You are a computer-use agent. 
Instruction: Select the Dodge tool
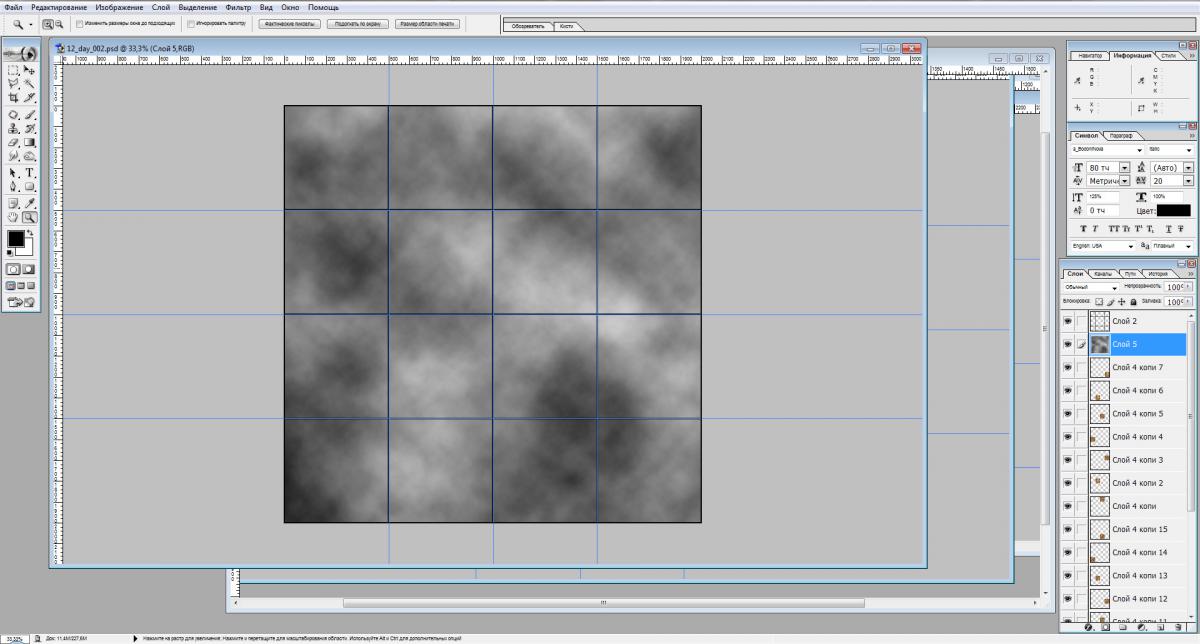point(29,156)
